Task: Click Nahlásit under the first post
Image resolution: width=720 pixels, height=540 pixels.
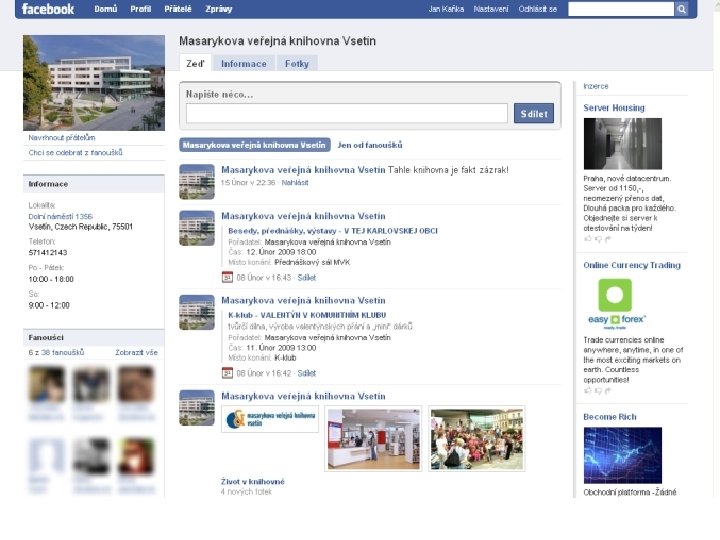Action: pos(295,182)
